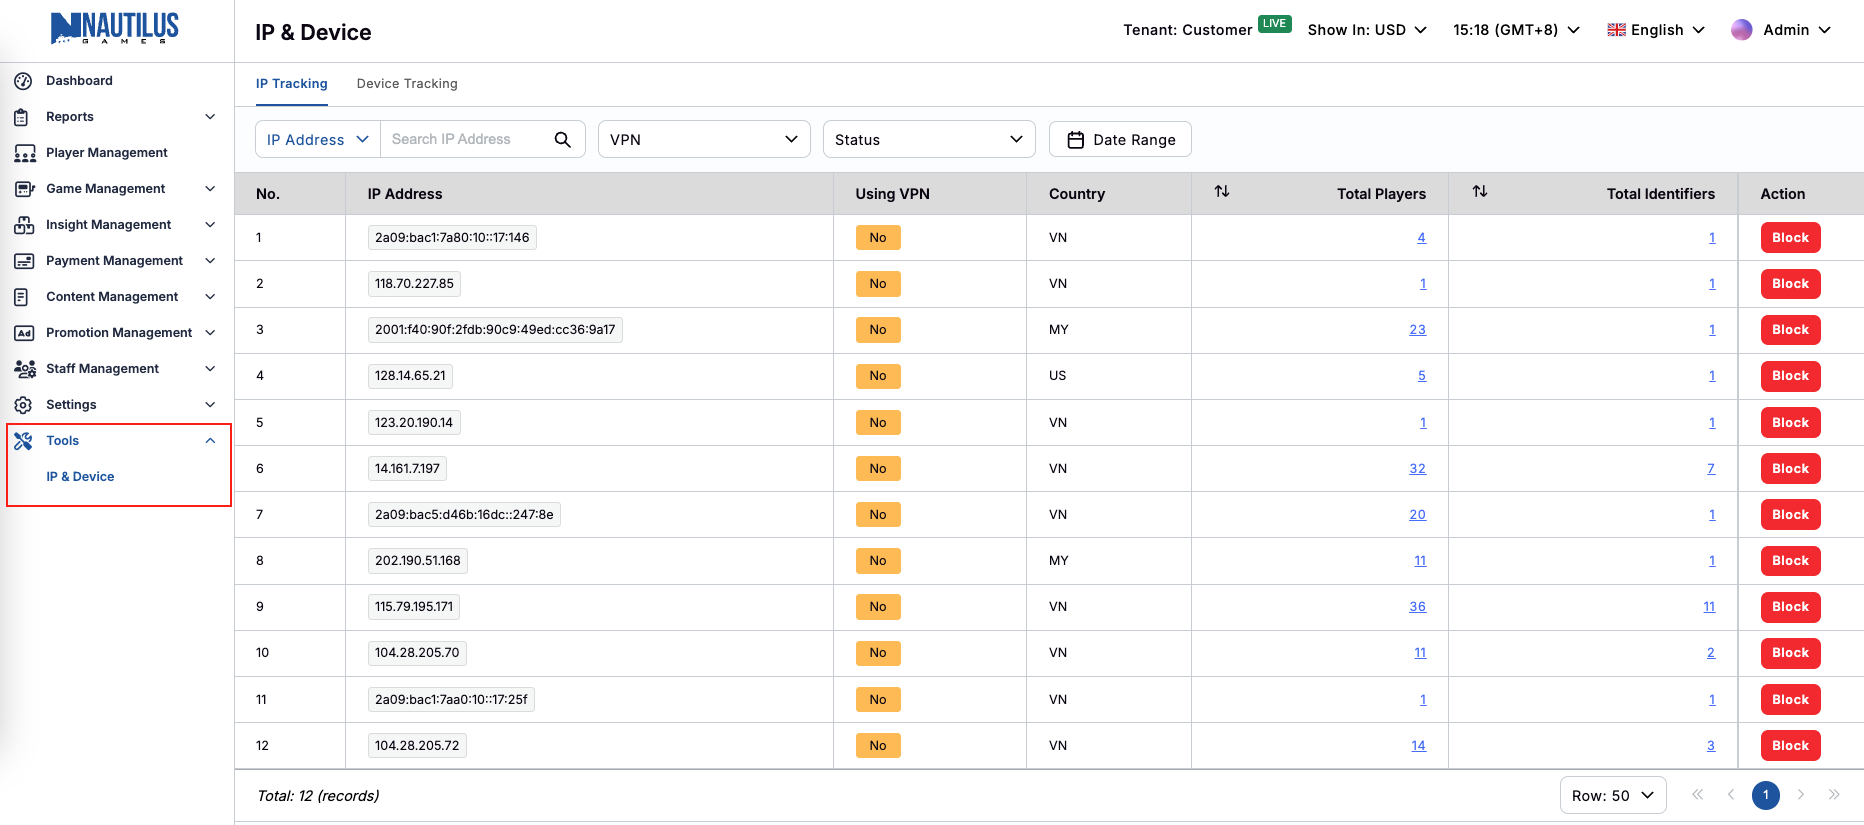The height and width of the screenshot is (825, 1864).
Task: Open the Date Range picker
Action: pyautogui.click(x=1120, y=140)
